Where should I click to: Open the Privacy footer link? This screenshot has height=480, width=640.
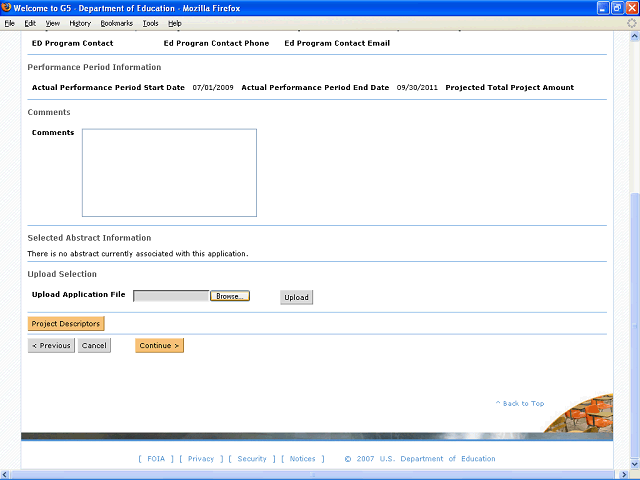(201, 458)
